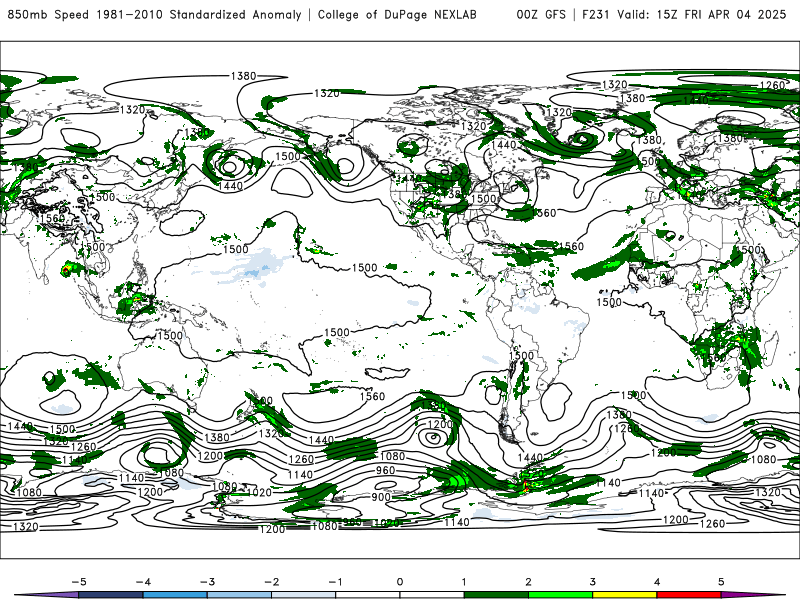Image resolution: width=800 pixels, height=600 pixels.
Task: Click the colorbar tick label "3"
Action: (x=592, y=582)
